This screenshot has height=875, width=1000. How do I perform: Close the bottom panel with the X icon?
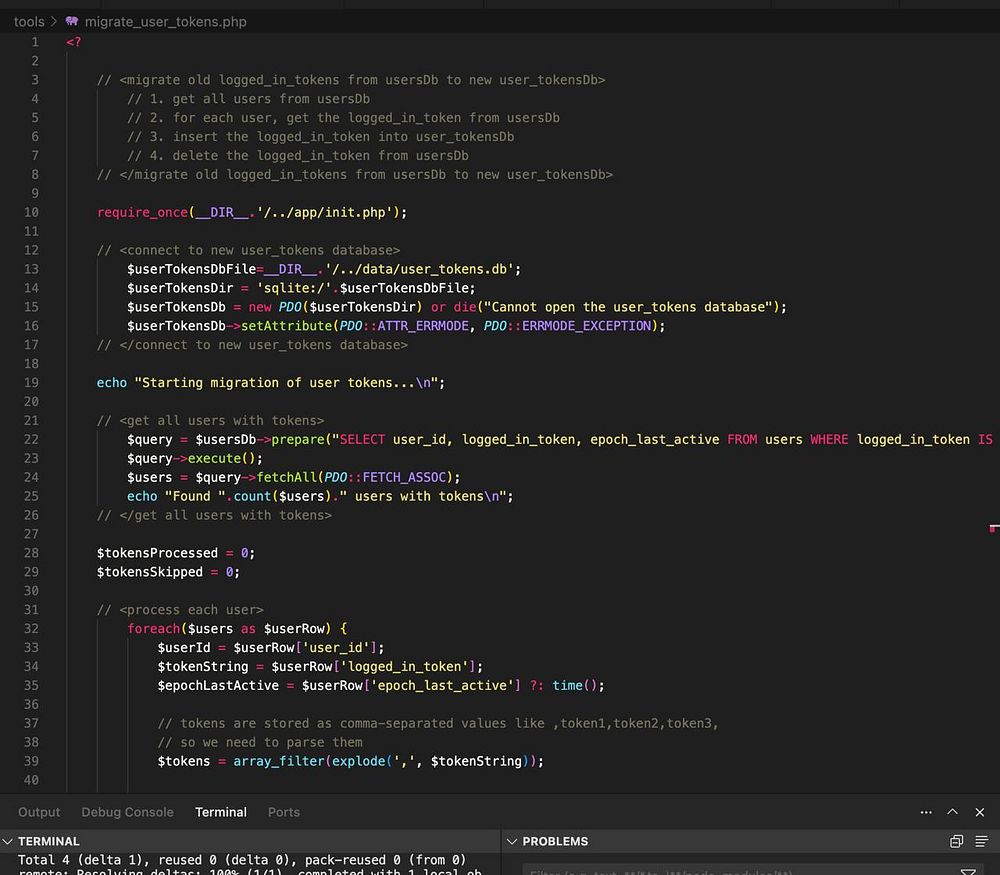coord(981,812)
